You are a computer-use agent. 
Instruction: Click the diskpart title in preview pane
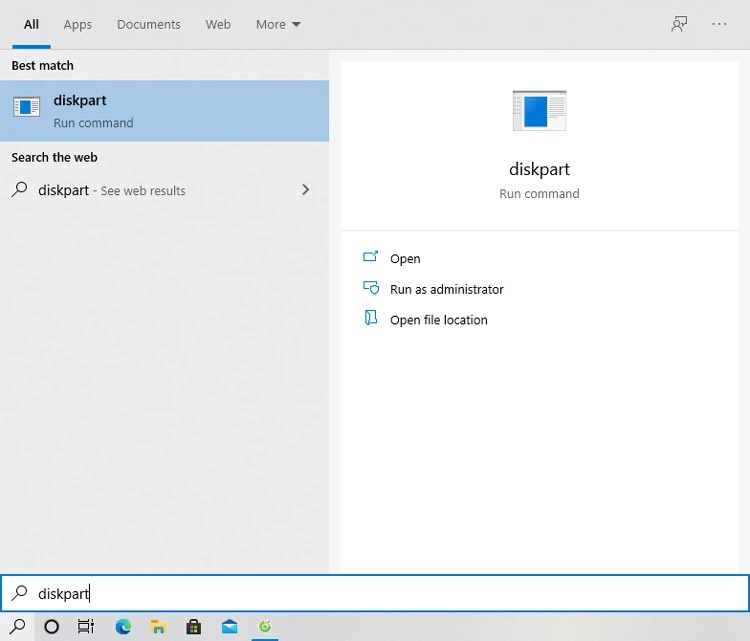point(539,169)
